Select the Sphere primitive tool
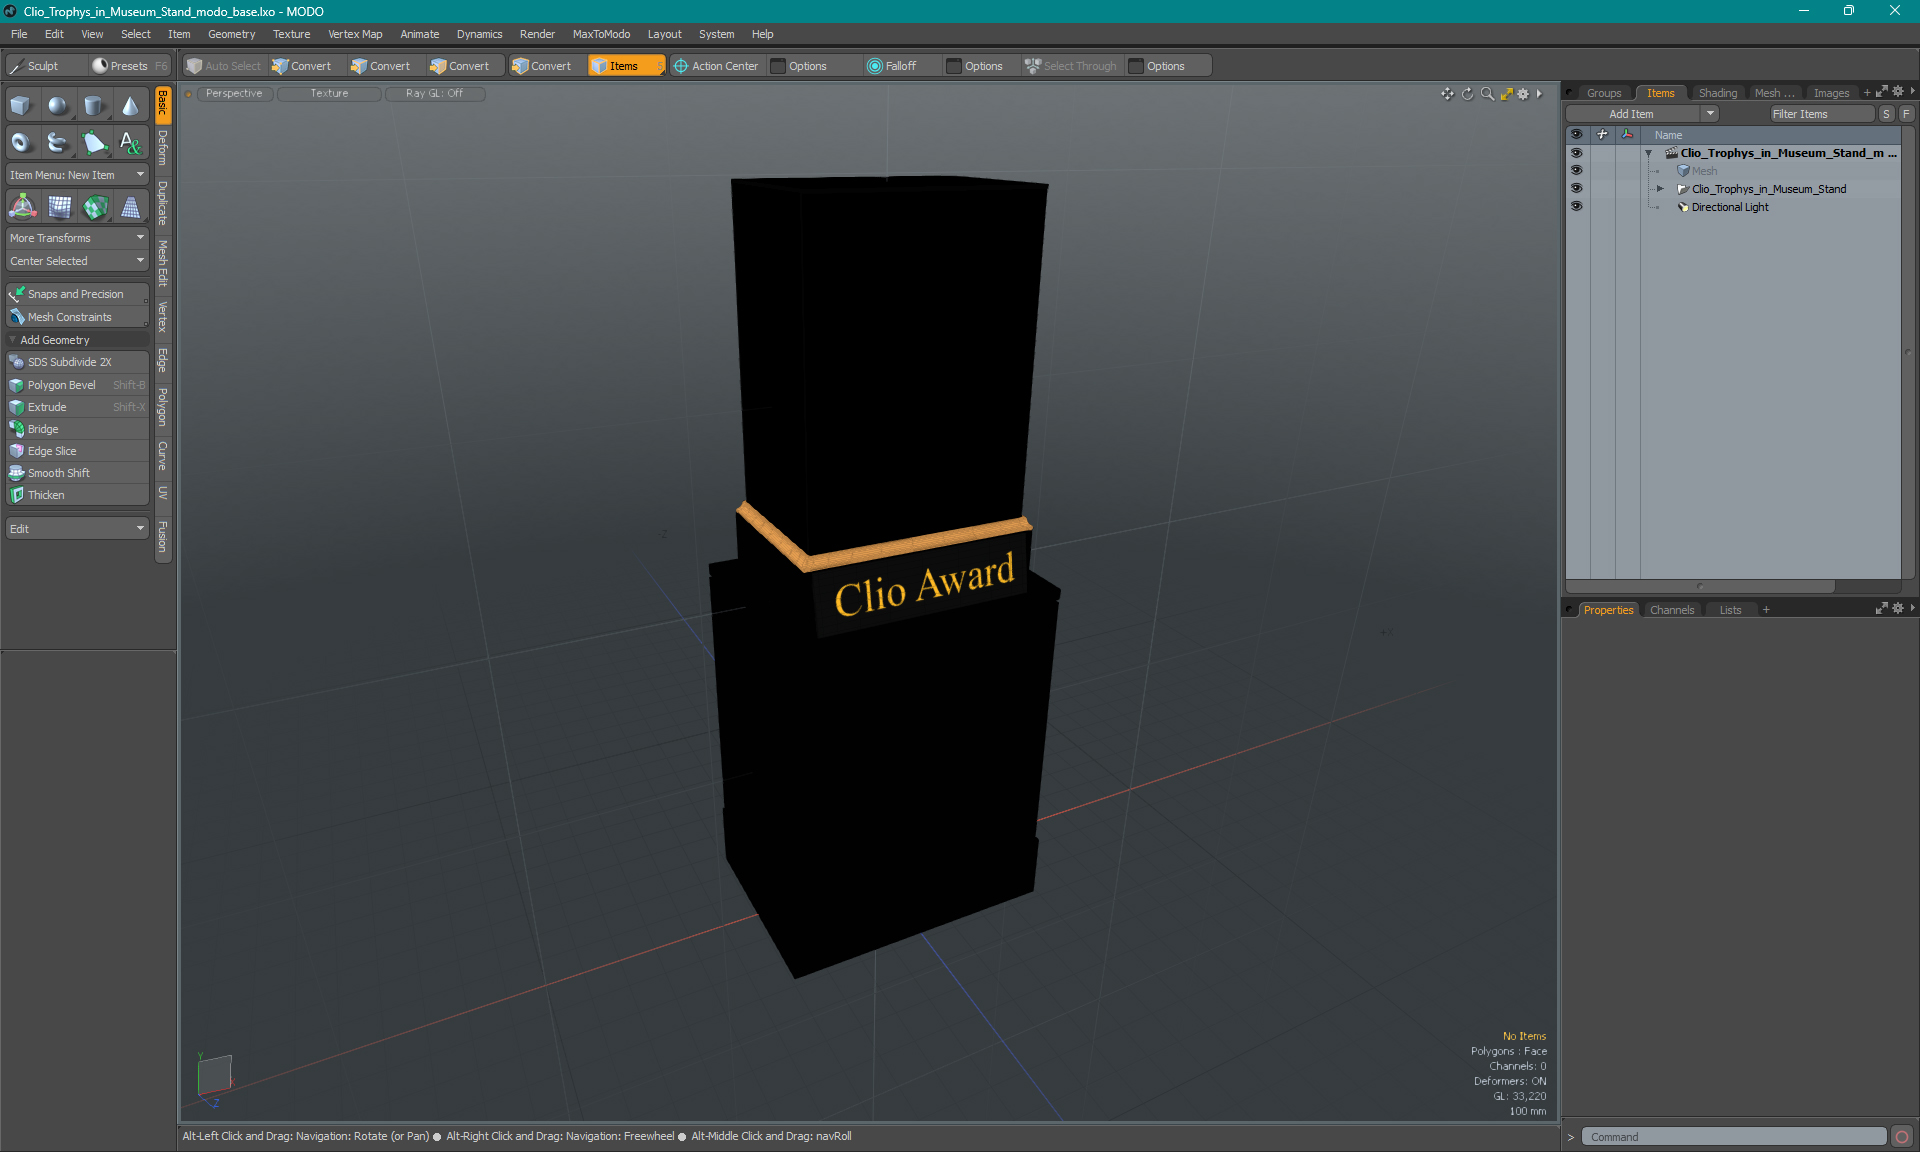This screenshot has height=1152, width=1920. pos(58,106)
